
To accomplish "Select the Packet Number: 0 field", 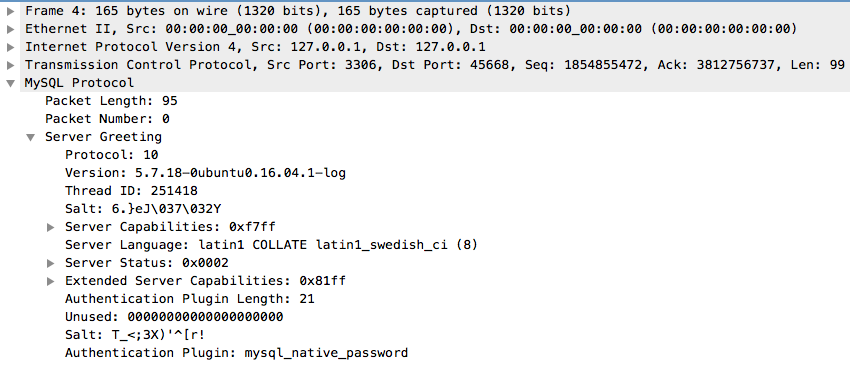I will [x=107, y=119].
